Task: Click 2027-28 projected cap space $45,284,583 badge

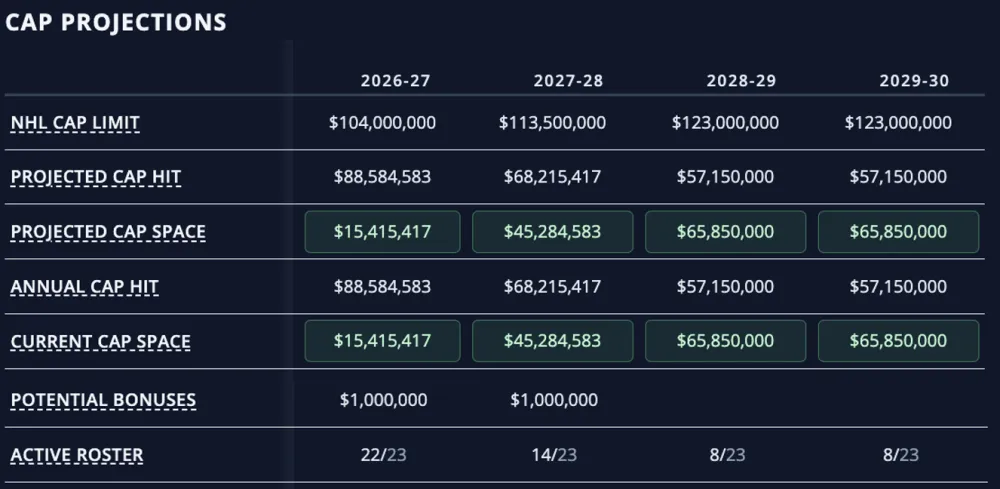Action: click(552, 231)
